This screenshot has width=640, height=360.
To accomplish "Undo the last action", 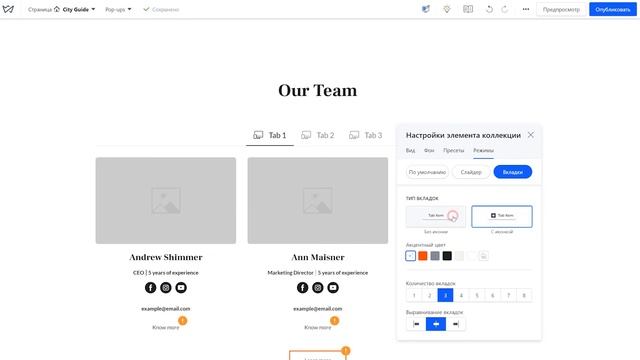I will [489, 9].
